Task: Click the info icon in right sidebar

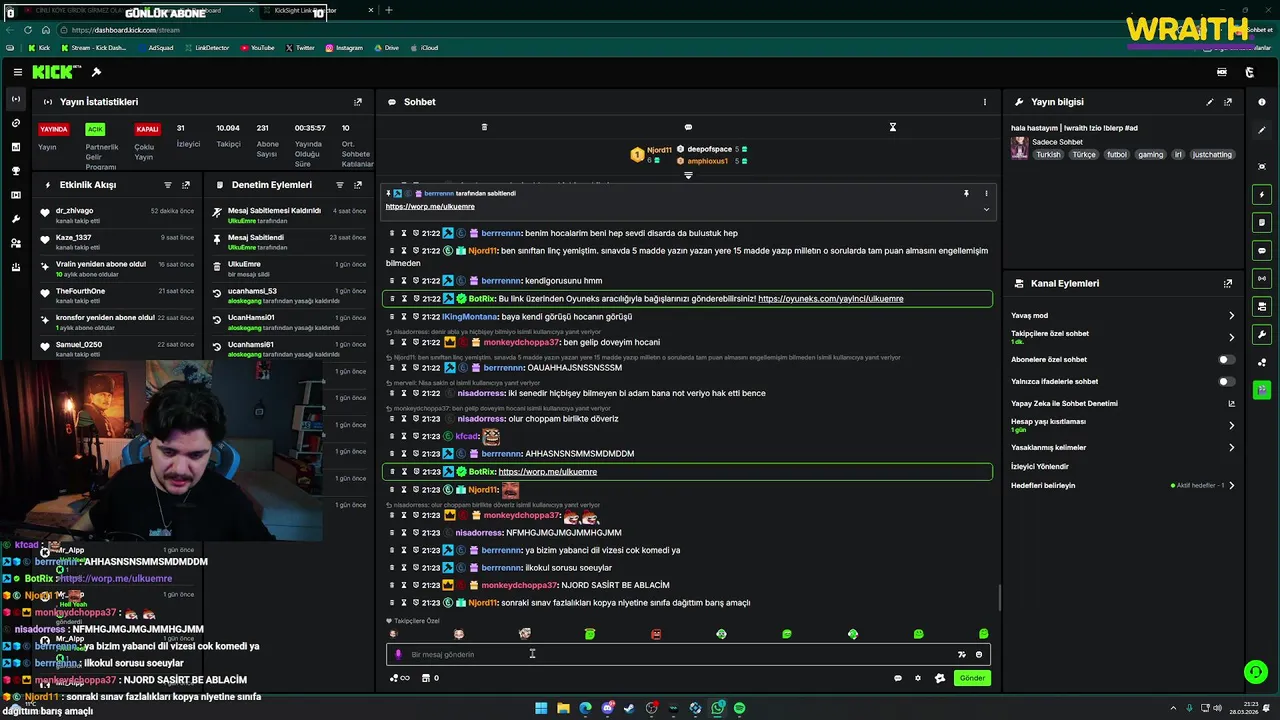Action: [x=1262, y=102]
